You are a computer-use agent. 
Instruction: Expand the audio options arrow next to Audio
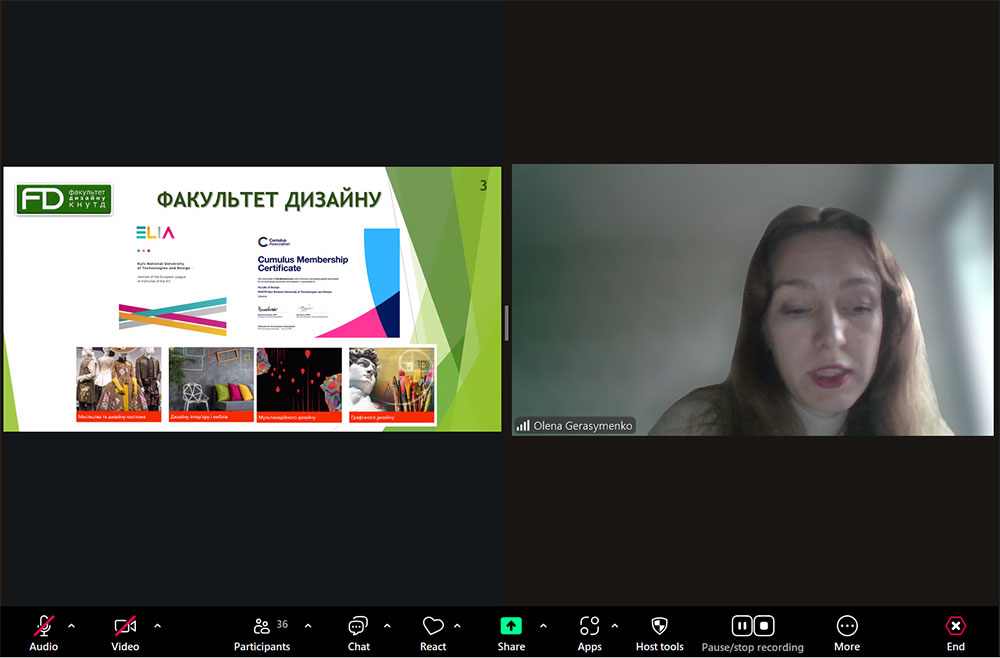[x=71, y=626]
